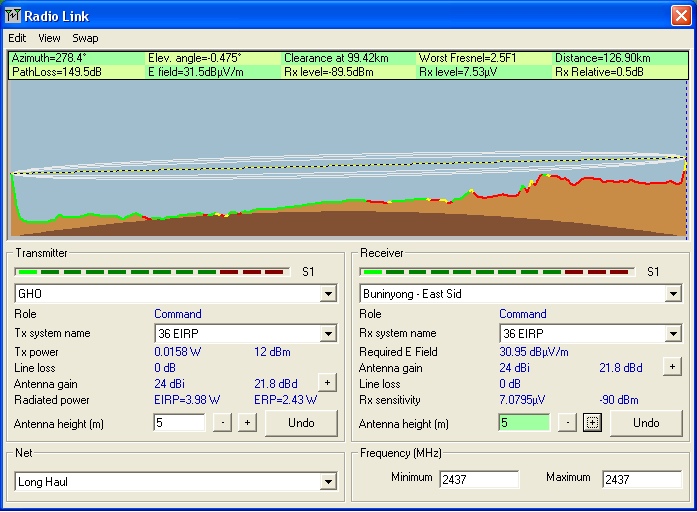
Task: Click the transmitter Line loss 0 dB value
Action: click(x=165, y=368)
